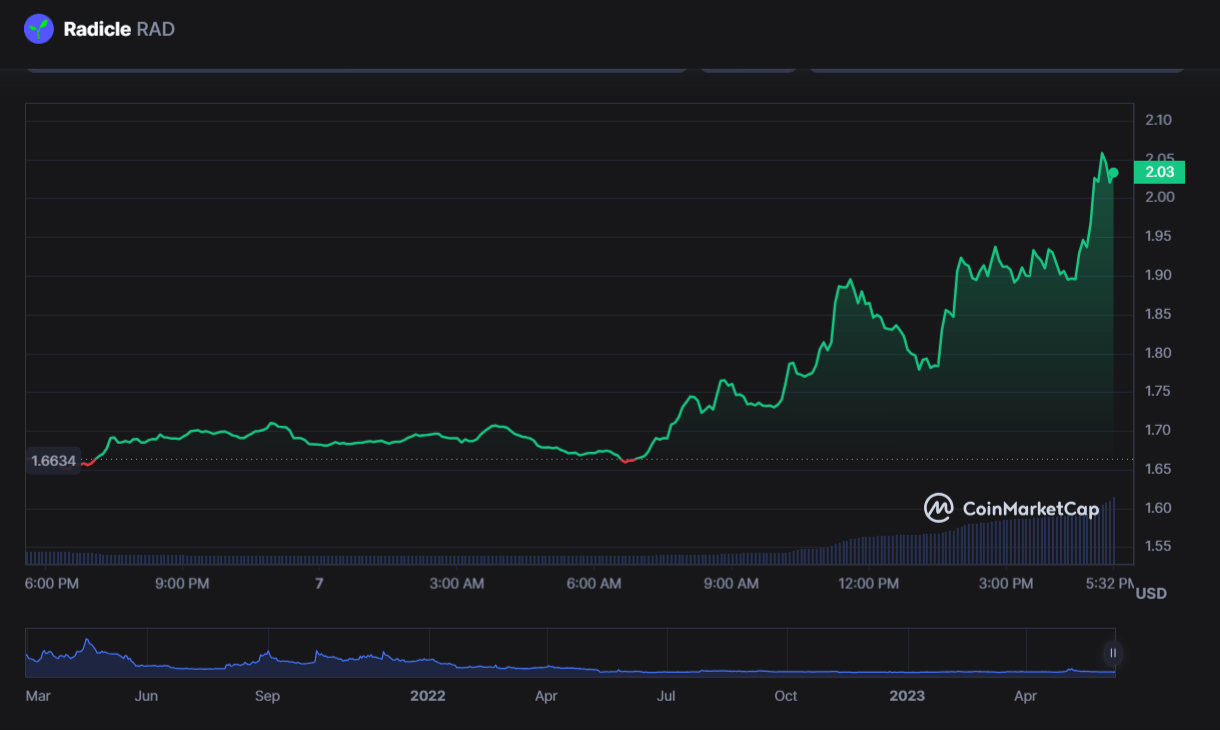
Task: Click the blue mini history chart in navigator
Action: (x=569, y=653)
